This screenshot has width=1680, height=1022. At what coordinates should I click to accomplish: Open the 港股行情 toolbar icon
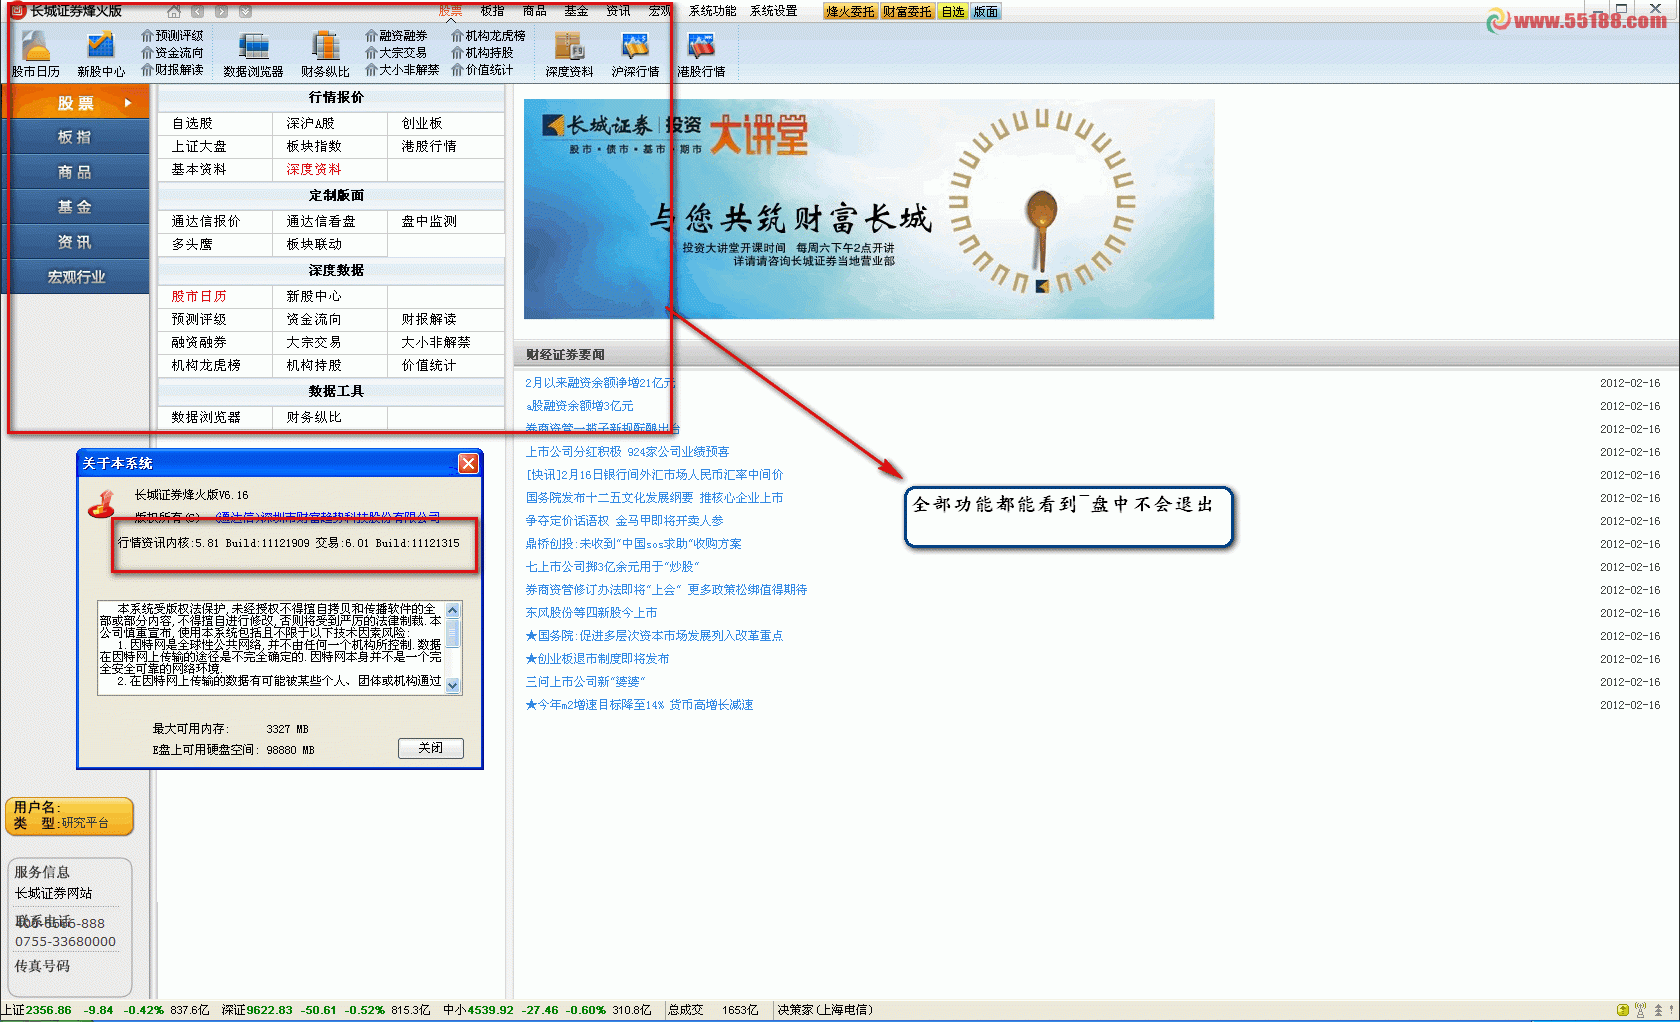click(701, 54)
